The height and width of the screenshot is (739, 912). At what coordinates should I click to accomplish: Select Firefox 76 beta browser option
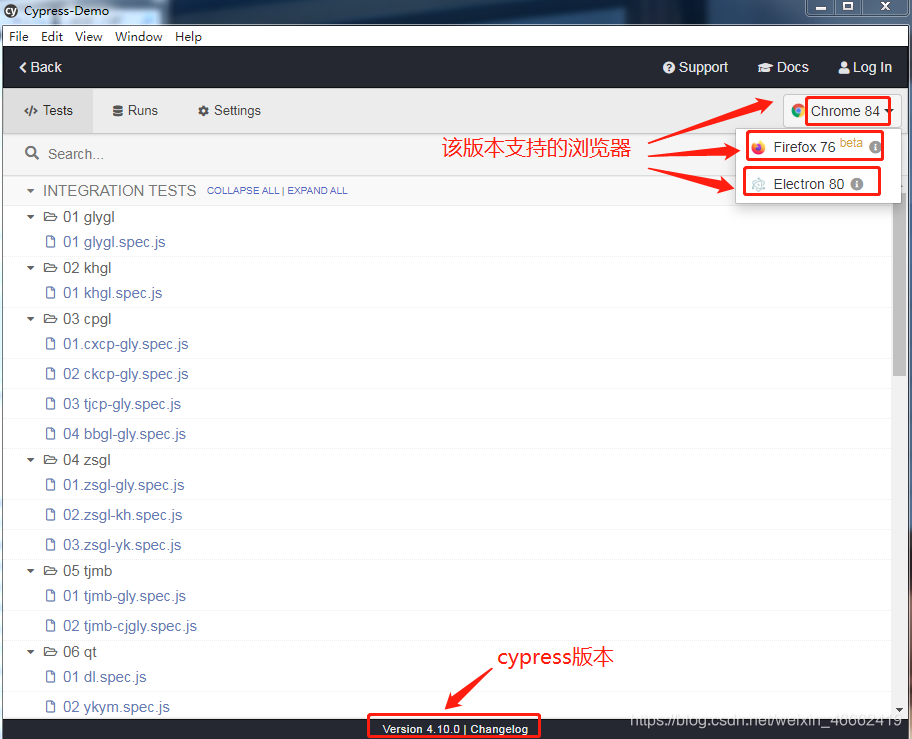(x=817, y=147)
